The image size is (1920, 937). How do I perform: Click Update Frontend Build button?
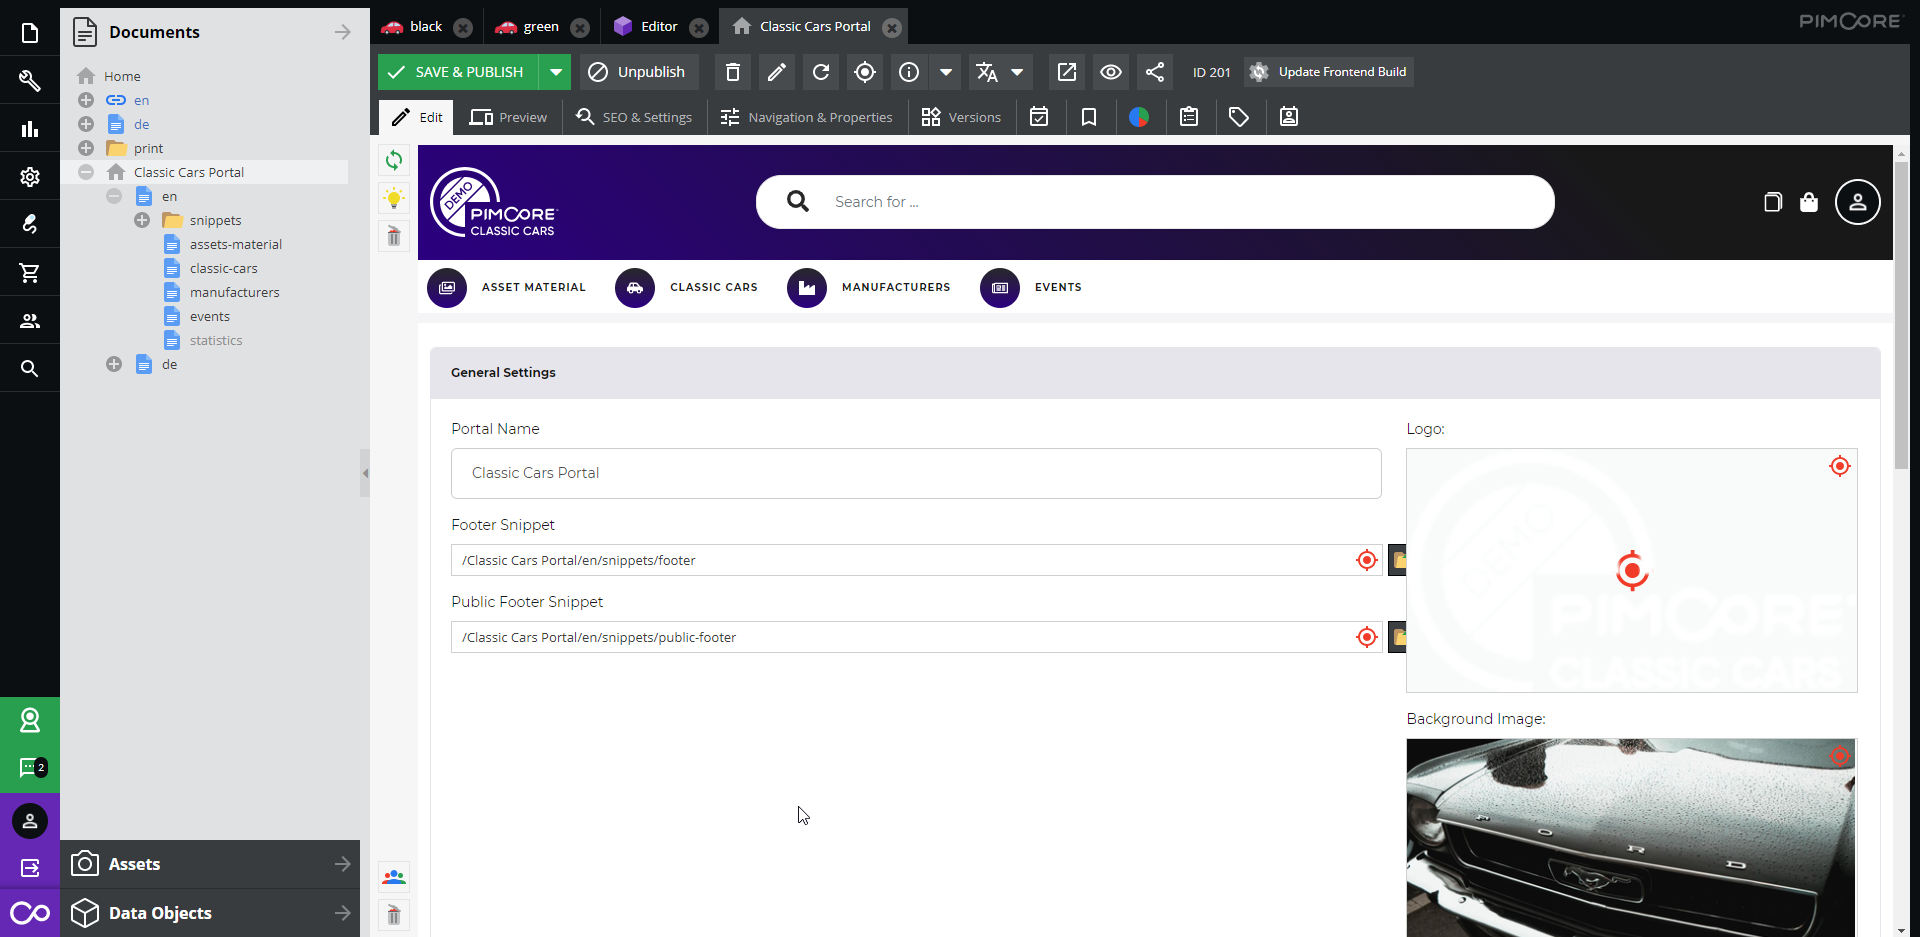[x=1329, y=72]
